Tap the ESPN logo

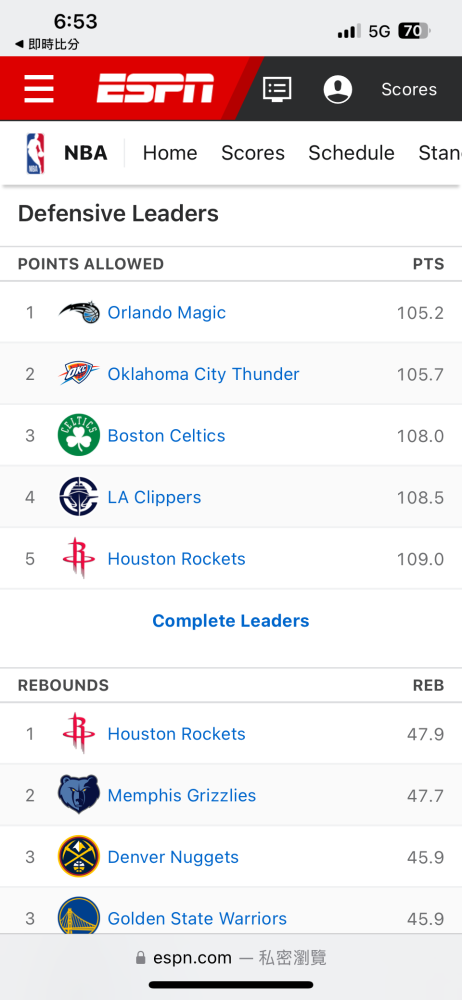[156, 88]
